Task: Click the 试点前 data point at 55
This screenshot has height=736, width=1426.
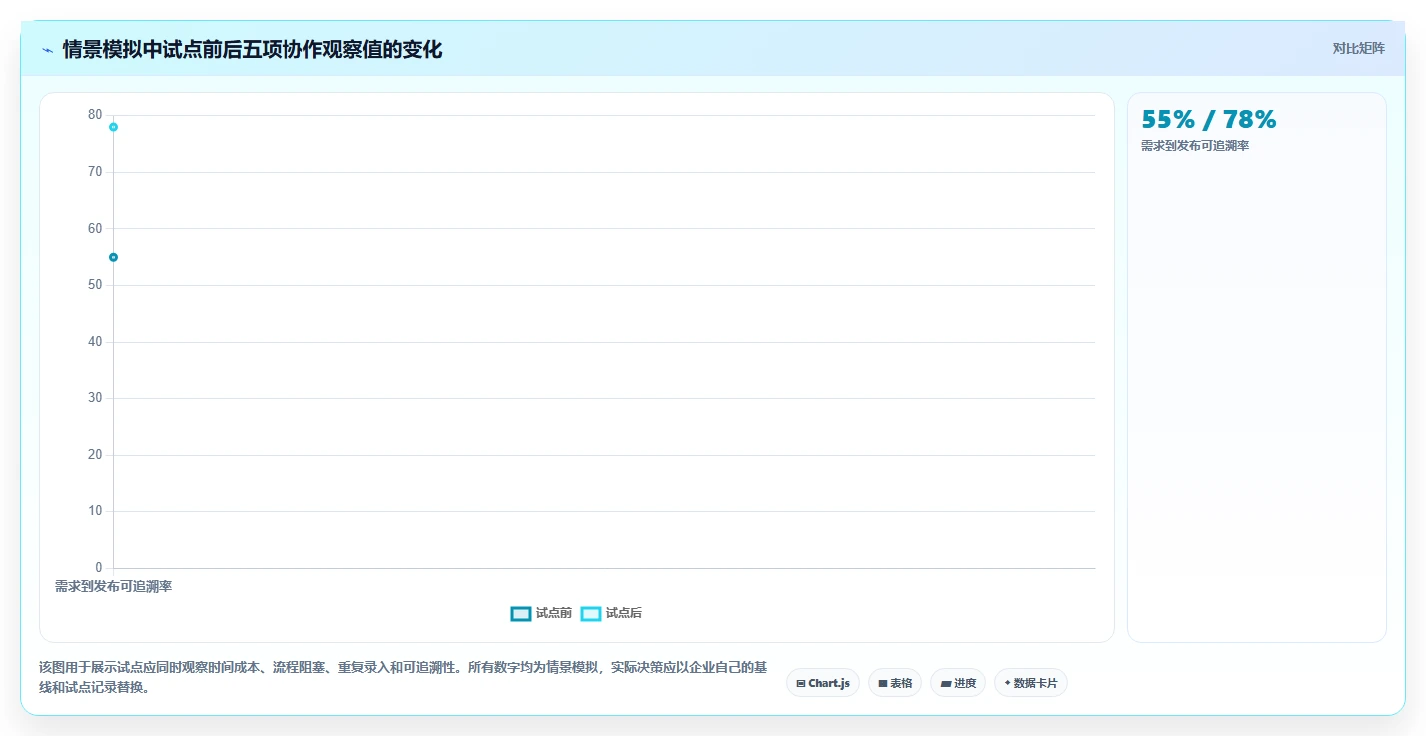Action: (113, 257)
